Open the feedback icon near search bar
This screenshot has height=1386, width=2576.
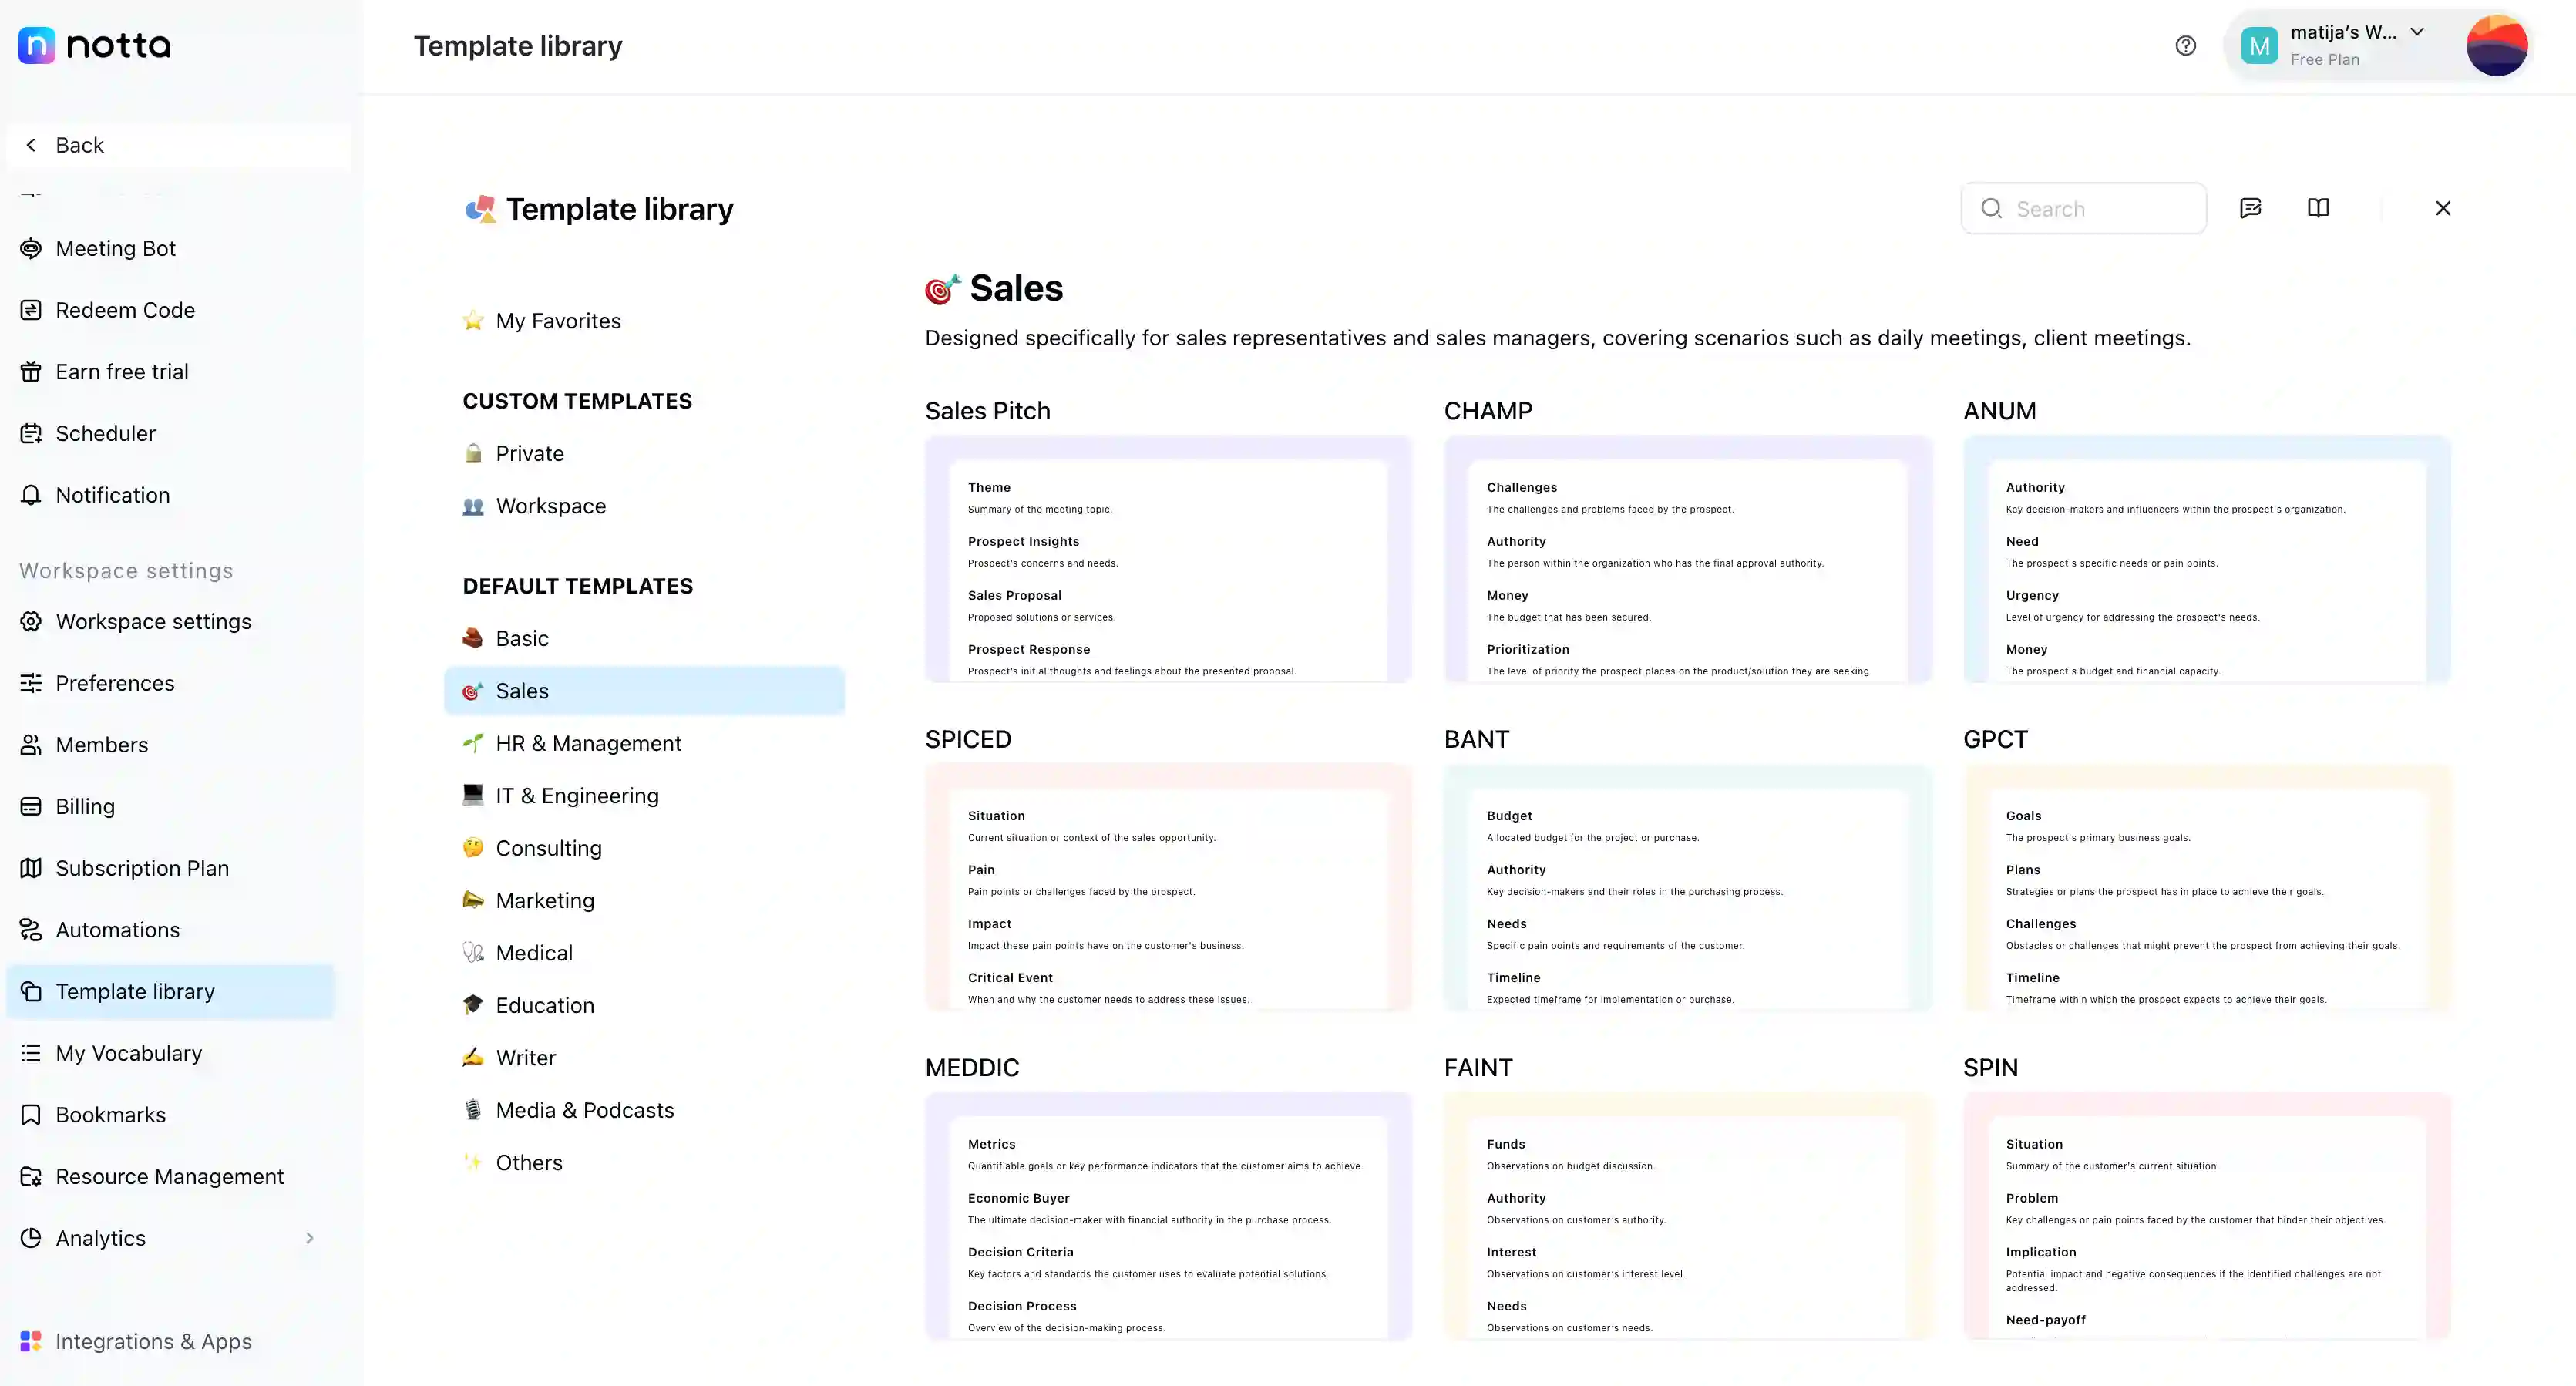coord(2251,208)
